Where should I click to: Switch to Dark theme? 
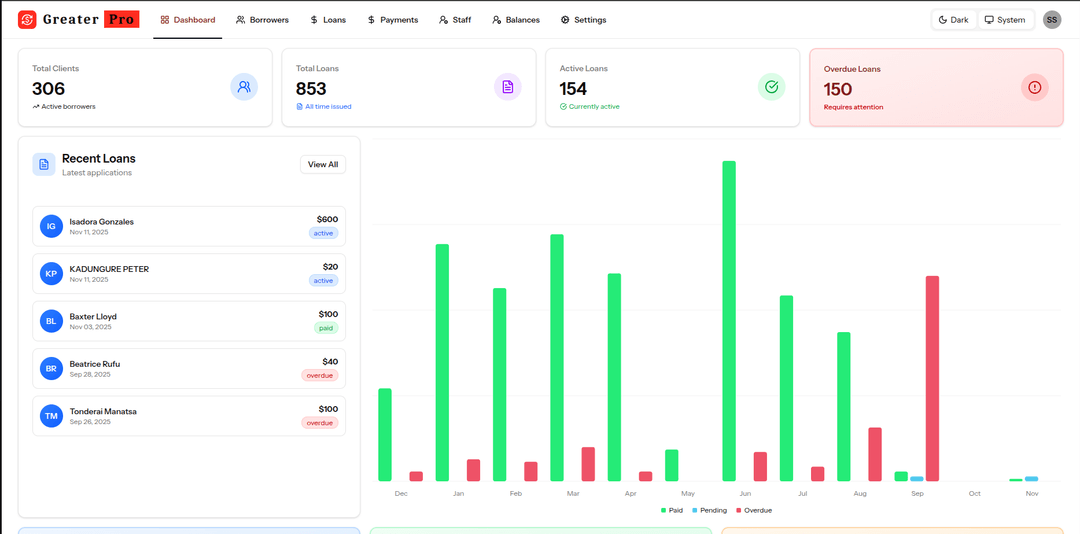pyautogui.click(x=953, y=20)
